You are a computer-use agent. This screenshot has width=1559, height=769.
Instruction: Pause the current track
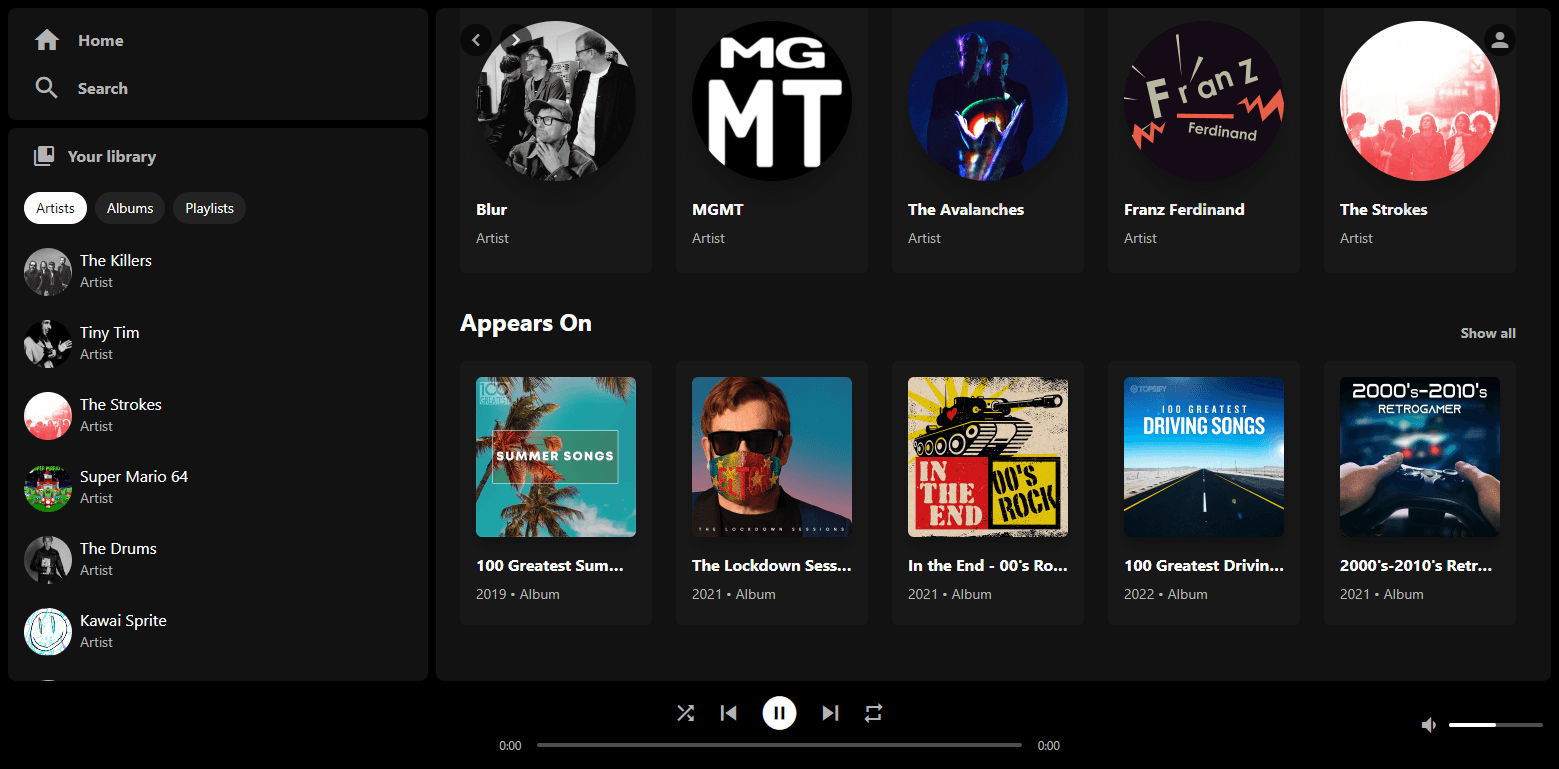coord(779,713)
